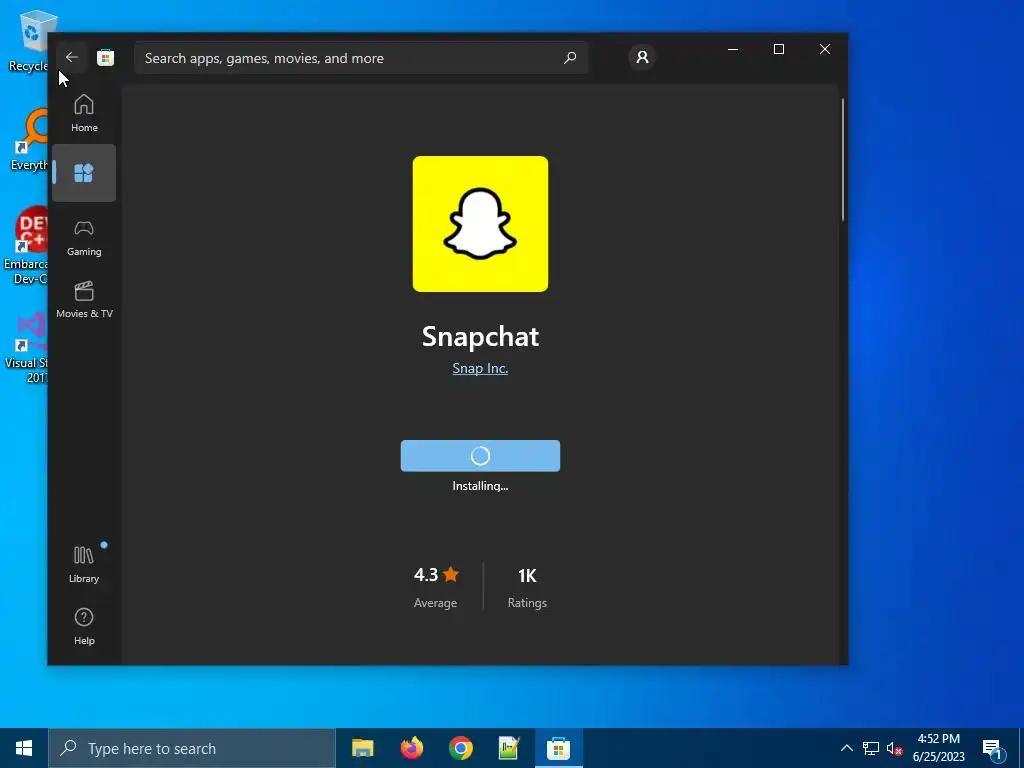The image size is (1024, 768).
Task: Click the network status tray icon
Action: [871, 748]
